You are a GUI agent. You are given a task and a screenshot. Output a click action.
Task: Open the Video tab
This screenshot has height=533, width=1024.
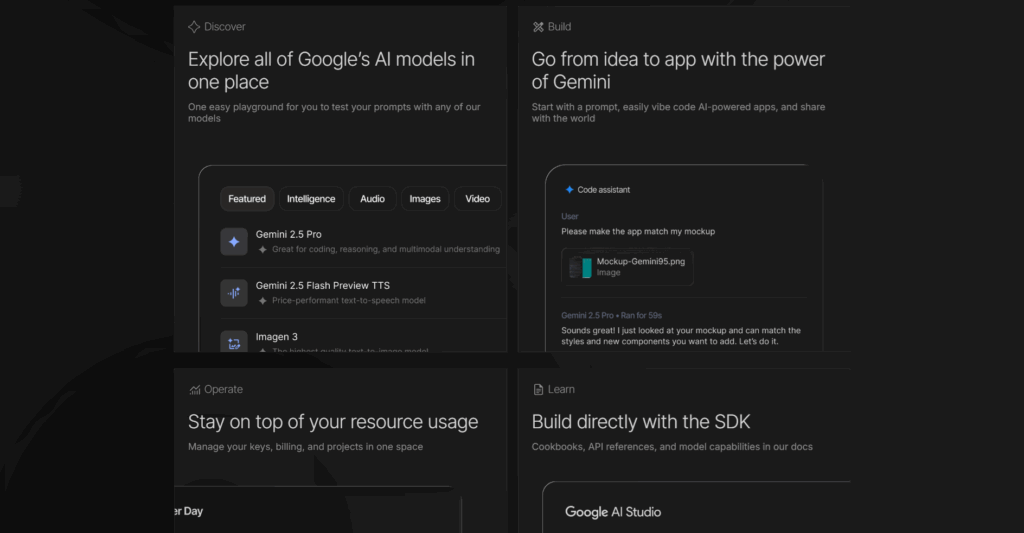(x=477, y=199)
